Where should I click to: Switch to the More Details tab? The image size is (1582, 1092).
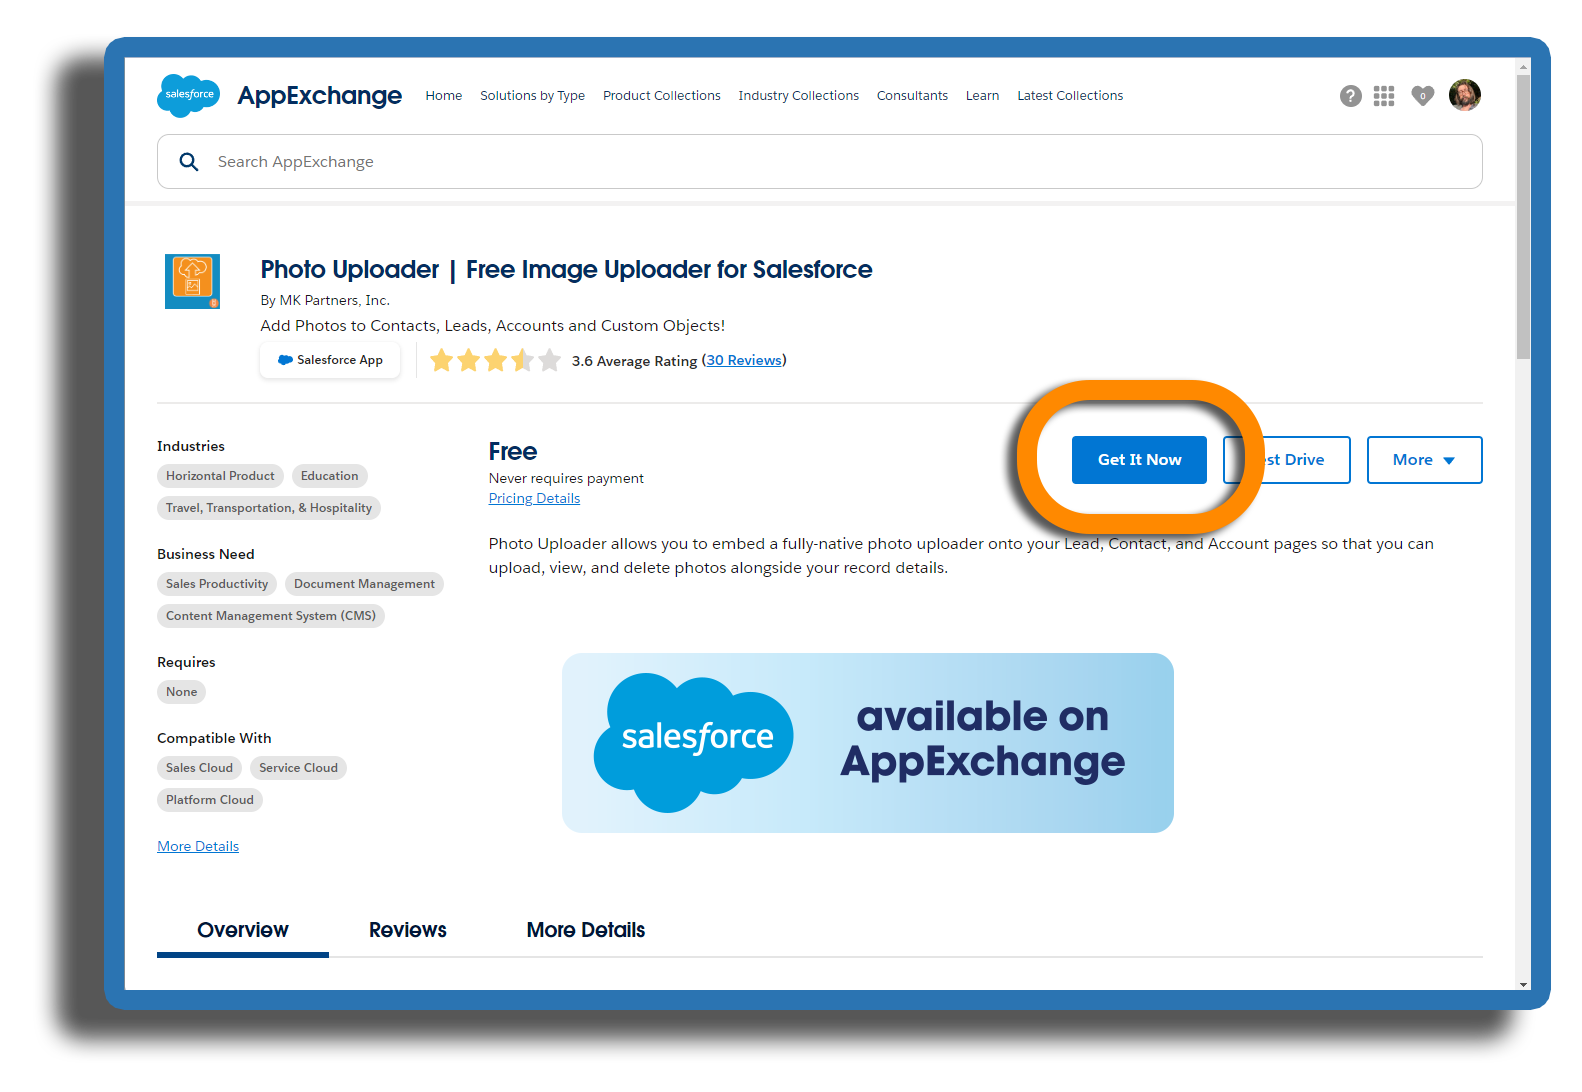pyautogui.click(x=585, y=930)
